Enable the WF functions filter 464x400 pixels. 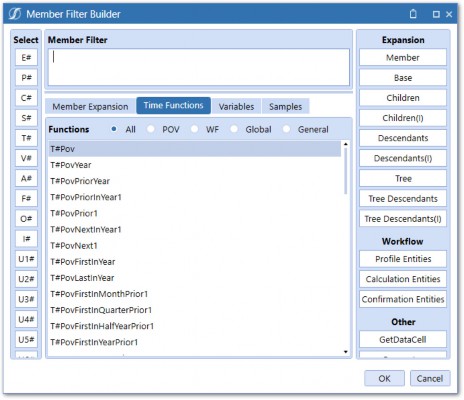click(x=195, y=129)
